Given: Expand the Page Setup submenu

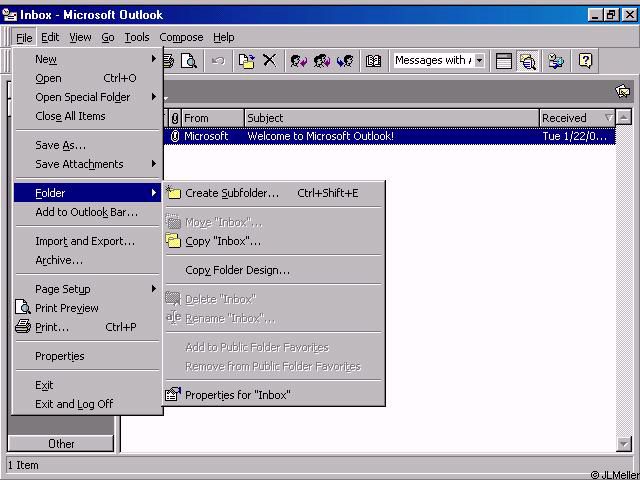Looking at the screenshot, I should click(x=87, y=289).
